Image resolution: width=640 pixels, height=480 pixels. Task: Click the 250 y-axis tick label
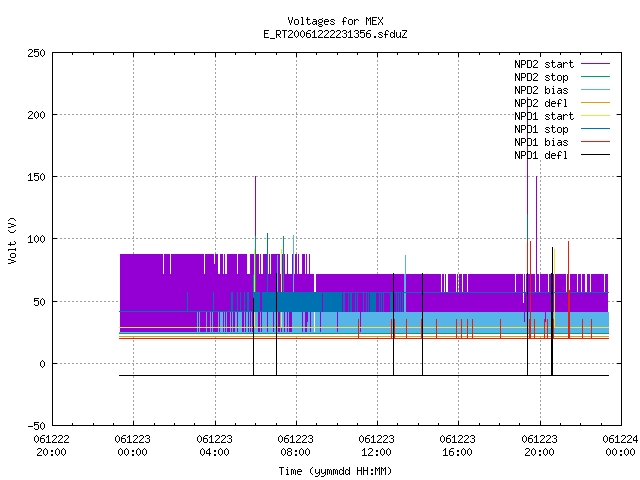coord(36,53)
